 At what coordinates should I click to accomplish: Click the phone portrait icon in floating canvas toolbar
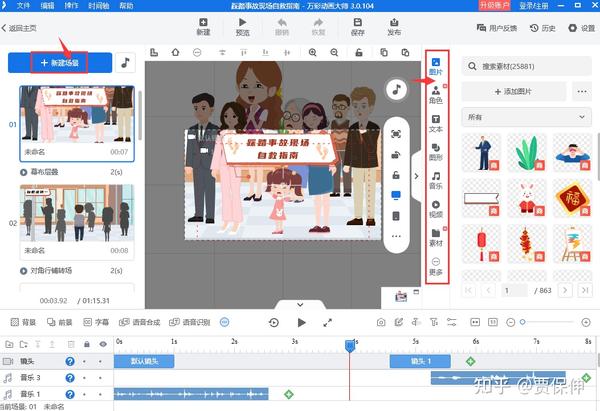pos(396,216)
